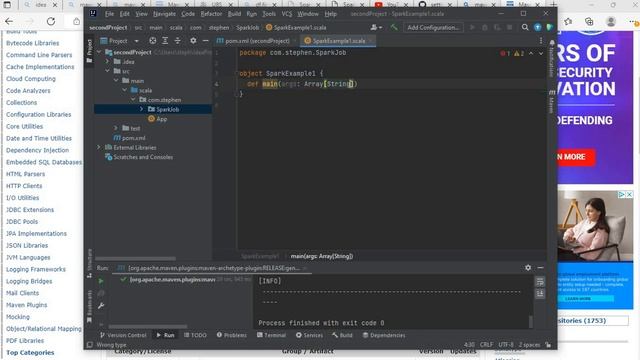The height and width of the screenshot is (360, 640).
Task: Go back in the browser
Action: click(9, 21)
